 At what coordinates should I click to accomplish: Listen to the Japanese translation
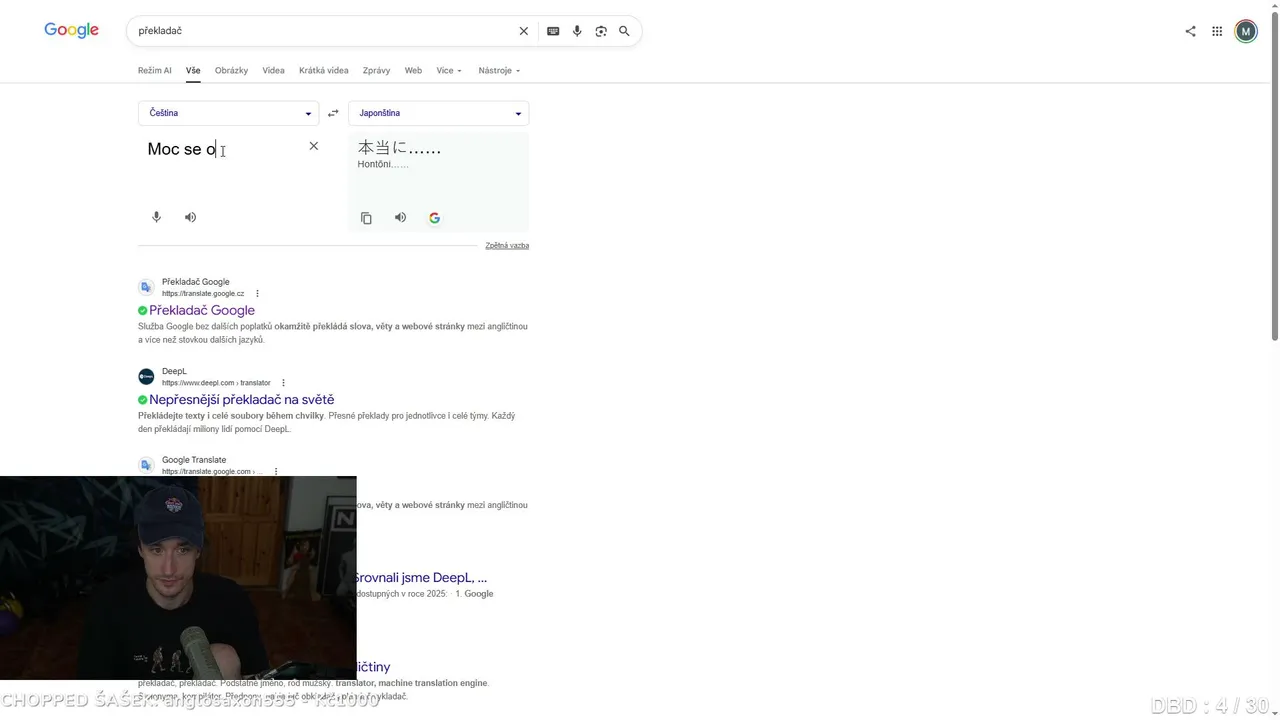point(400,218)
